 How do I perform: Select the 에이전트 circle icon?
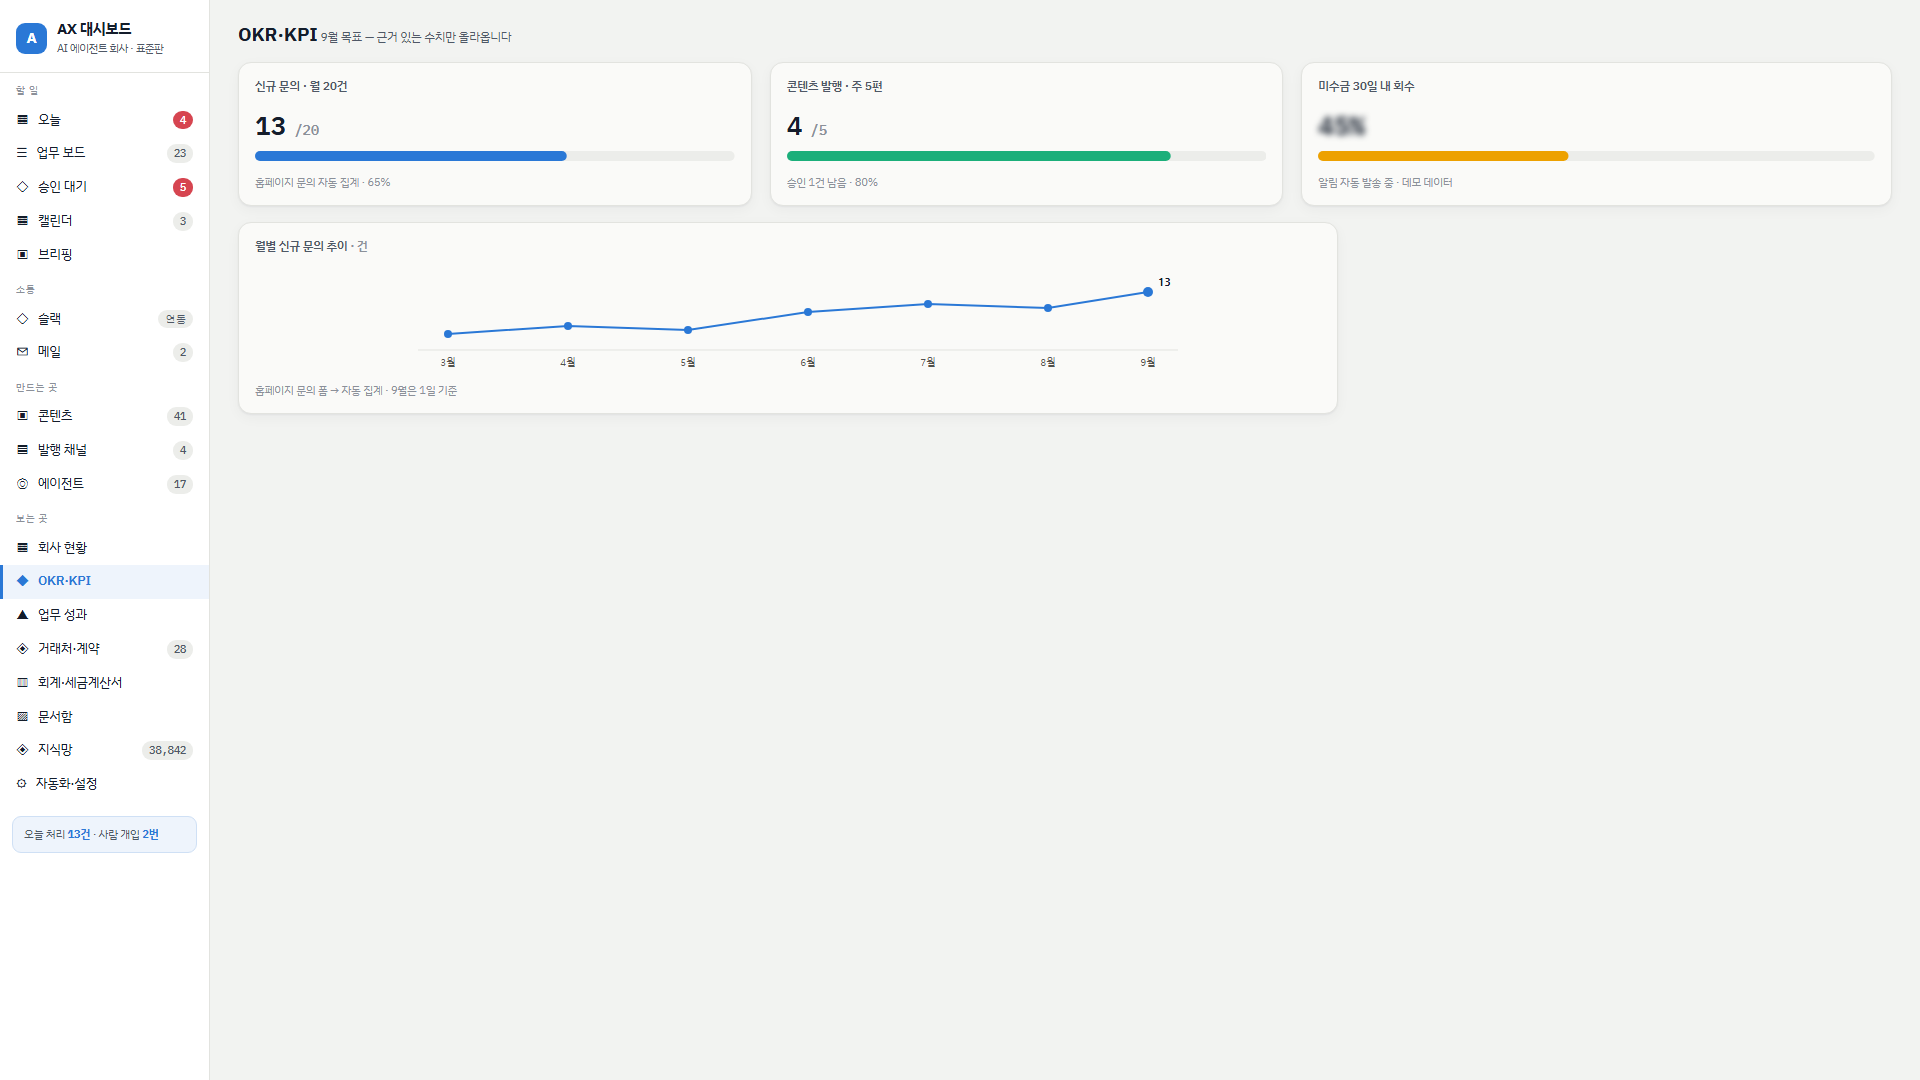pyautogui.click(x=22, y=484)
